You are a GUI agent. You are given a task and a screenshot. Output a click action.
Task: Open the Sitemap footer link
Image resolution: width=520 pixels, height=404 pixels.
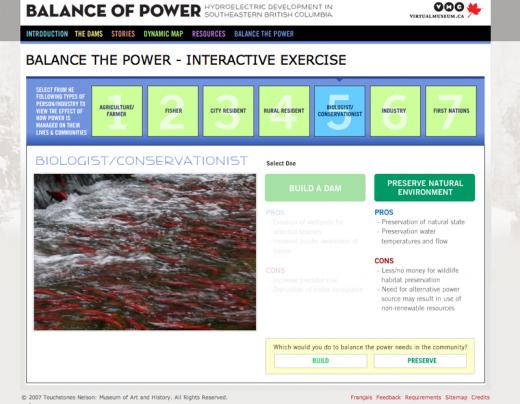pyautogui.click(x=456, y=397)
